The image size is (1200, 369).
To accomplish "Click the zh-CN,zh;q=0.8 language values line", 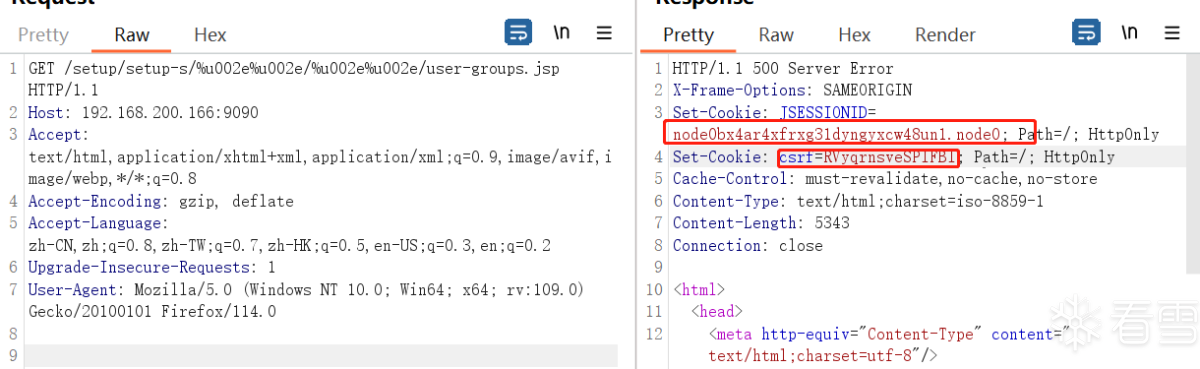I will tap(290, 245).
